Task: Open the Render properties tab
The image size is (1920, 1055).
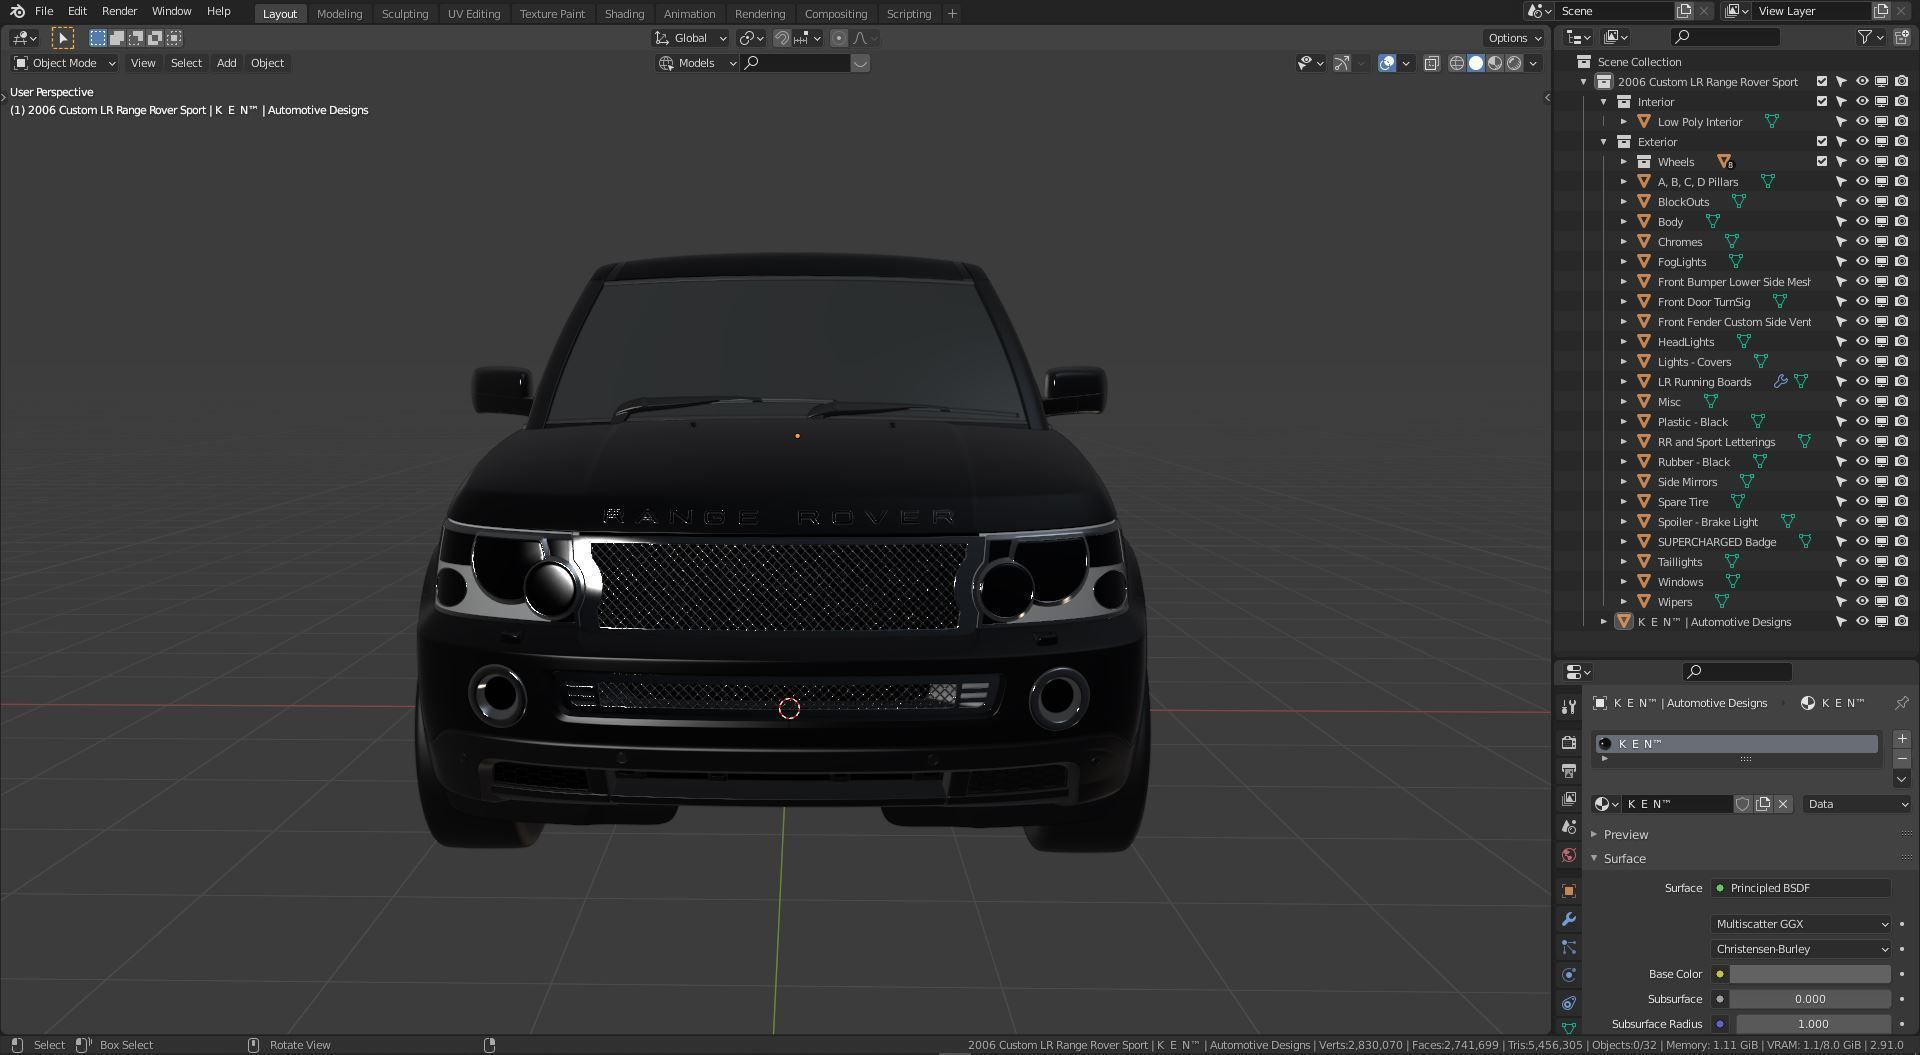Action: coord(1568,743)
